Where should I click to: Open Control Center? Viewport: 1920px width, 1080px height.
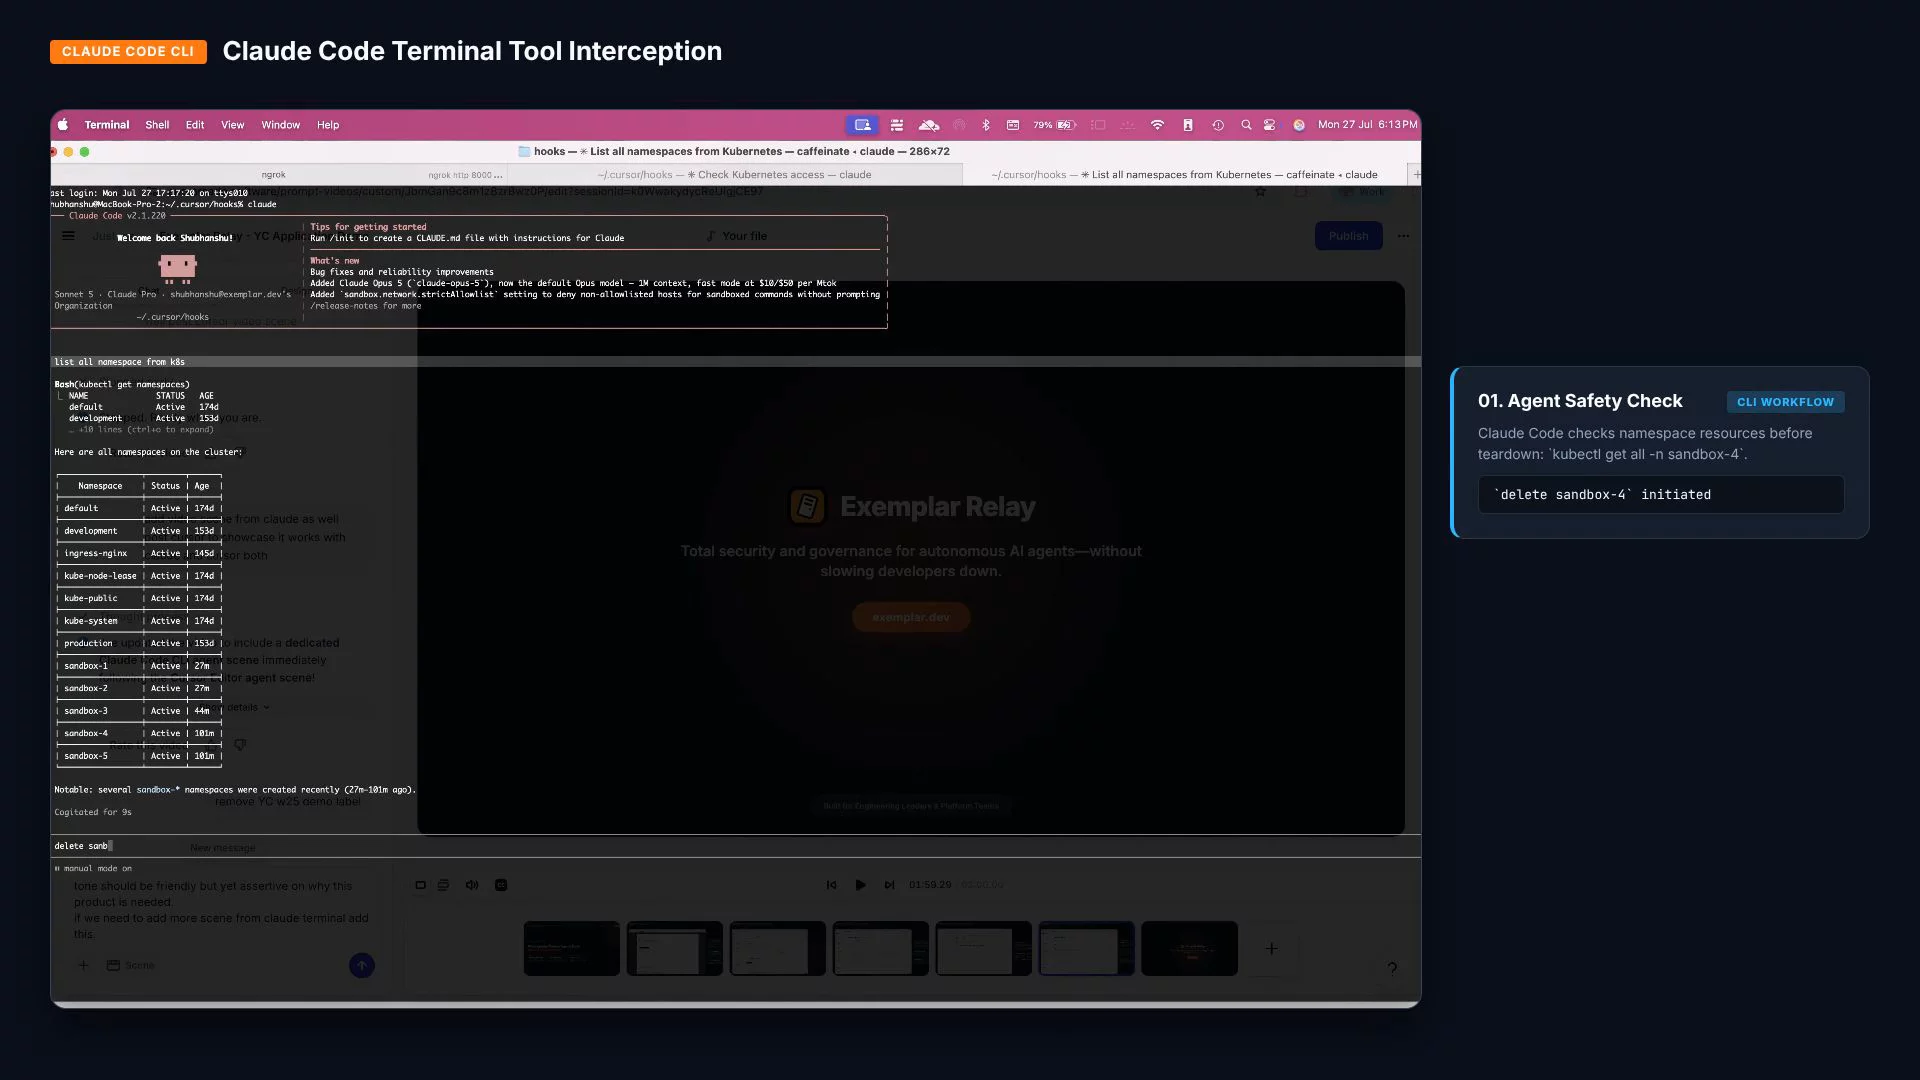click(1270, 125)
